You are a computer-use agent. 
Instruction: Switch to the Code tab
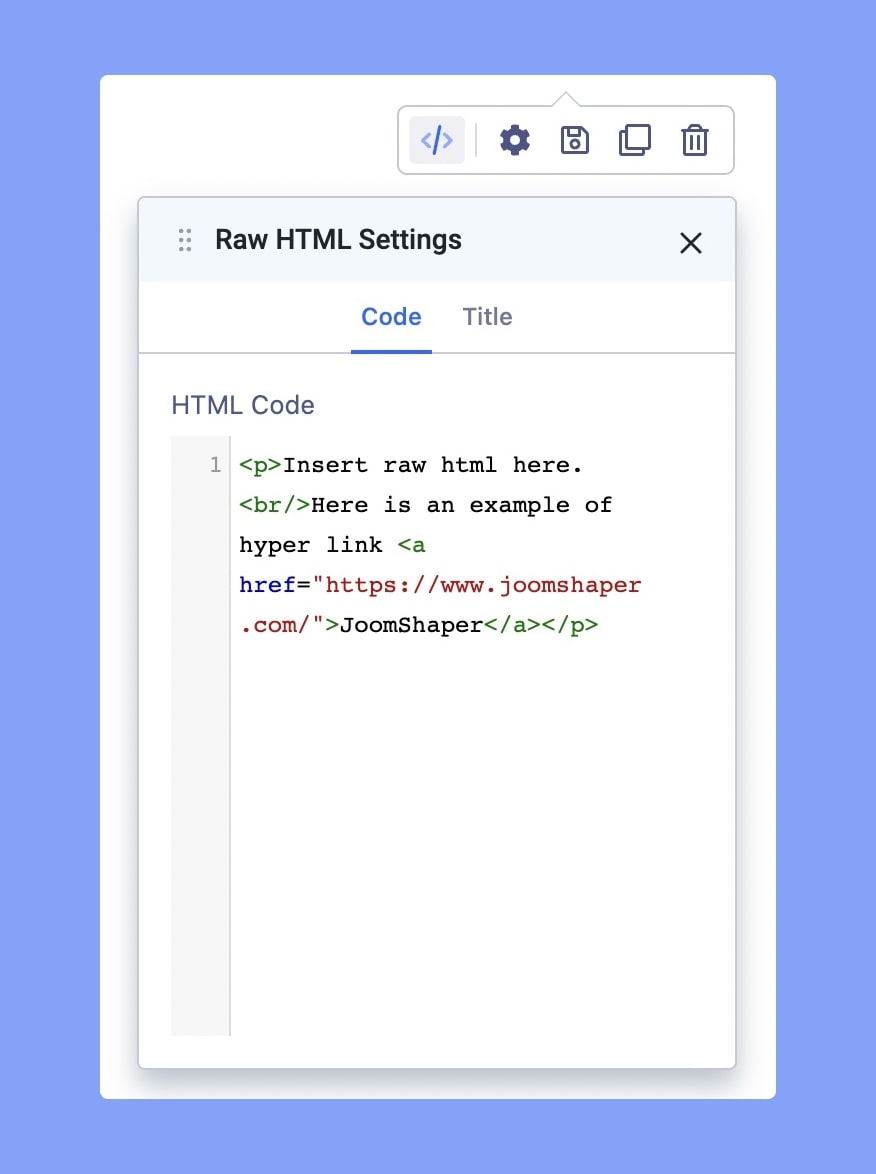[391, 317]
